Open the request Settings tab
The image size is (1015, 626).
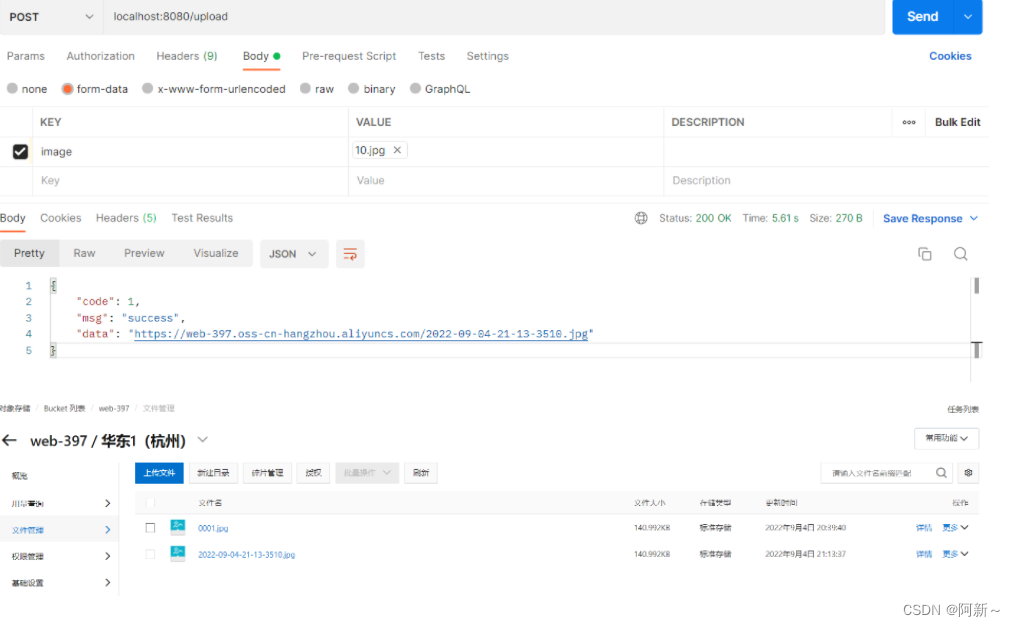coord(487,56)
